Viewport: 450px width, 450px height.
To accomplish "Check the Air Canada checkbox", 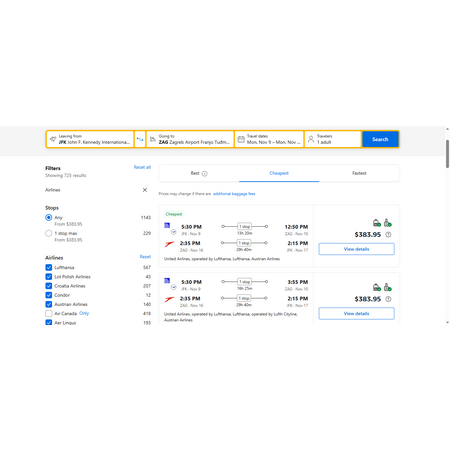I will [x=49, y=313].
